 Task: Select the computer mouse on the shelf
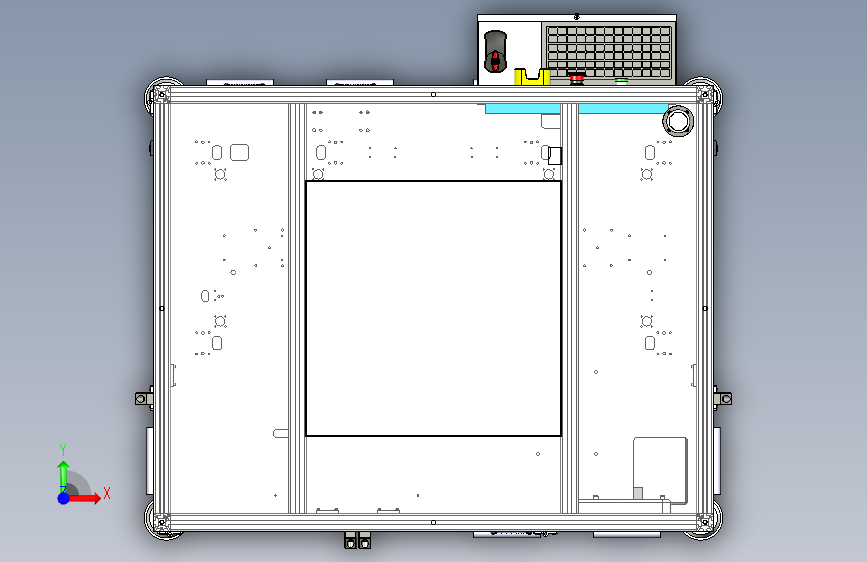tap(495, 51)
